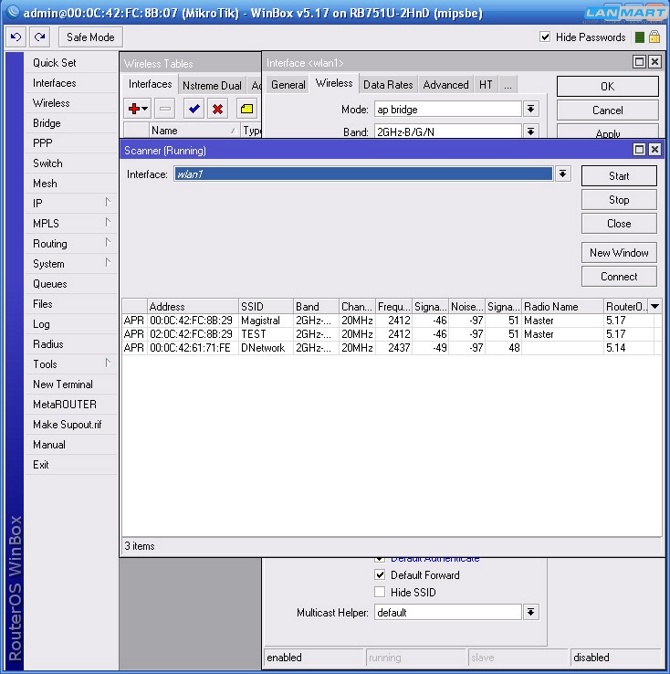Click the Safe Mode button

90,37
